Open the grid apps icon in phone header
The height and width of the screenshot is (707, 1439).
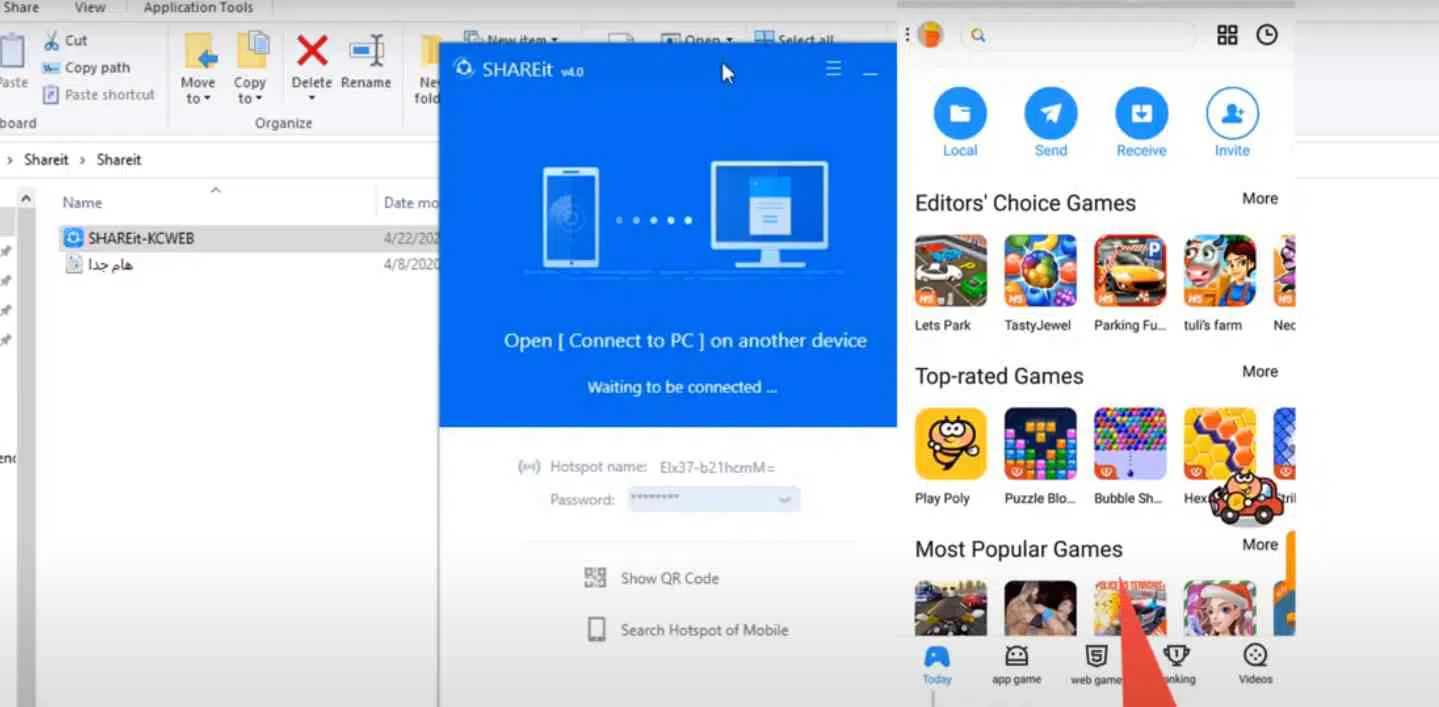pyautogui.click(x=1227, y=35)
